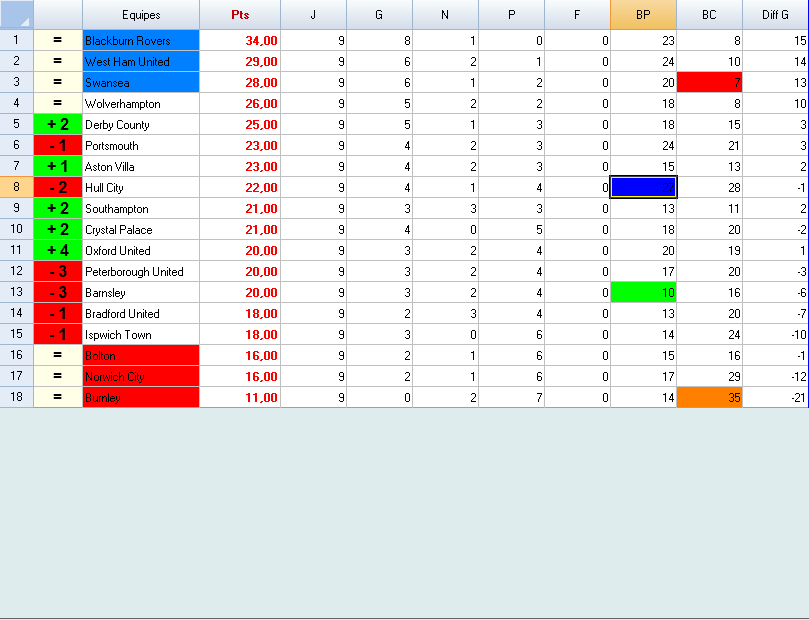This screenshot has width=809, height=620.
Task: Click the Ispwich Town team cell
Action: 141,334
